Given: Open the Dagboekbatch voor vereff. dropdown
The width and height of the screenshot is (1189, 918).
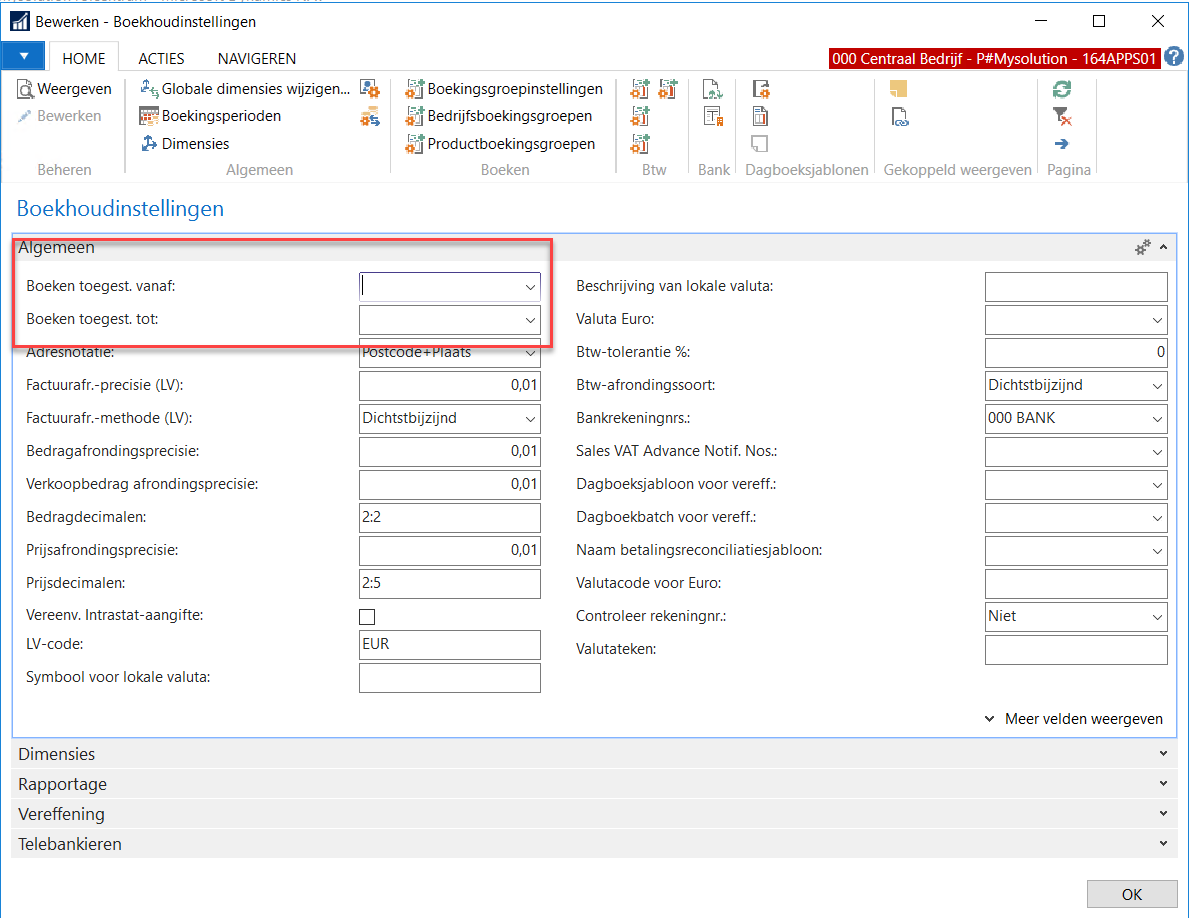Looking at the screenshot, I should (x=1157, y=519).
